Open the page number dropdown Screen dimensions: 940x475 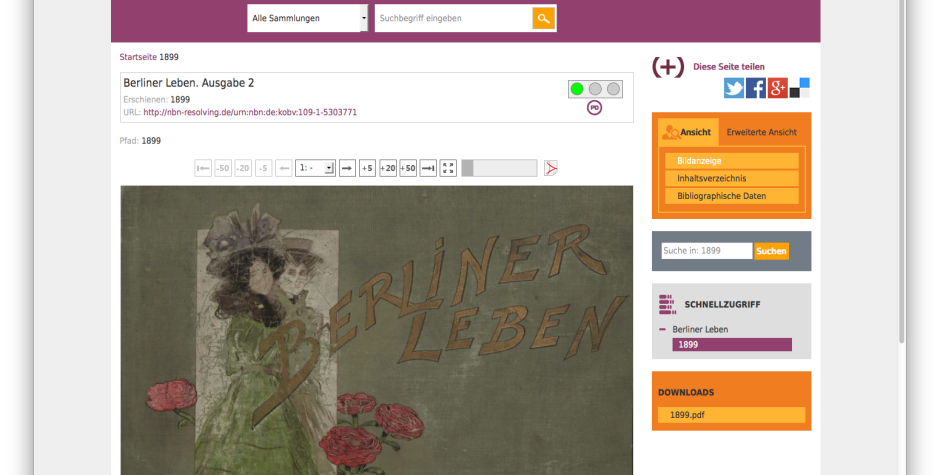click(x=315, y=169)
